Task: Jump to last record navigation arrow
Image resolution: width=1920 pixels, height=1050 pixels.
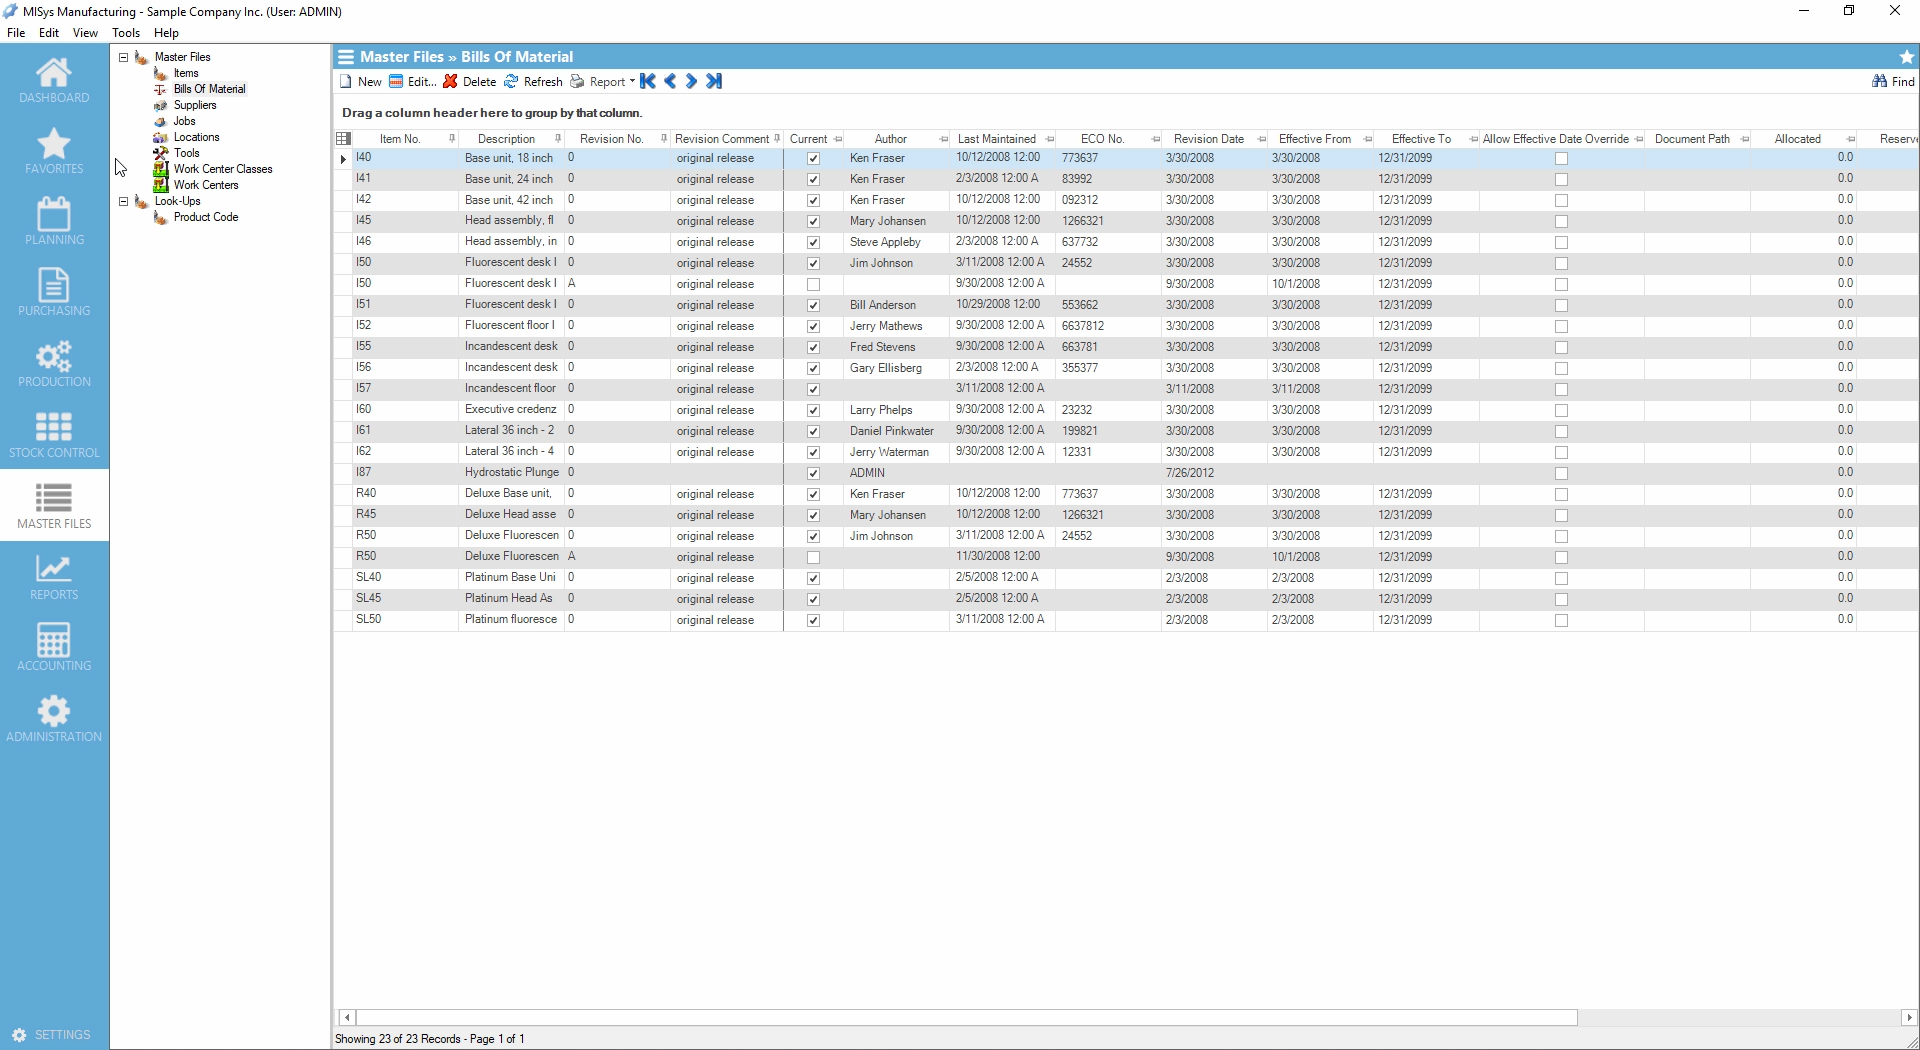Action: [714, 82]
